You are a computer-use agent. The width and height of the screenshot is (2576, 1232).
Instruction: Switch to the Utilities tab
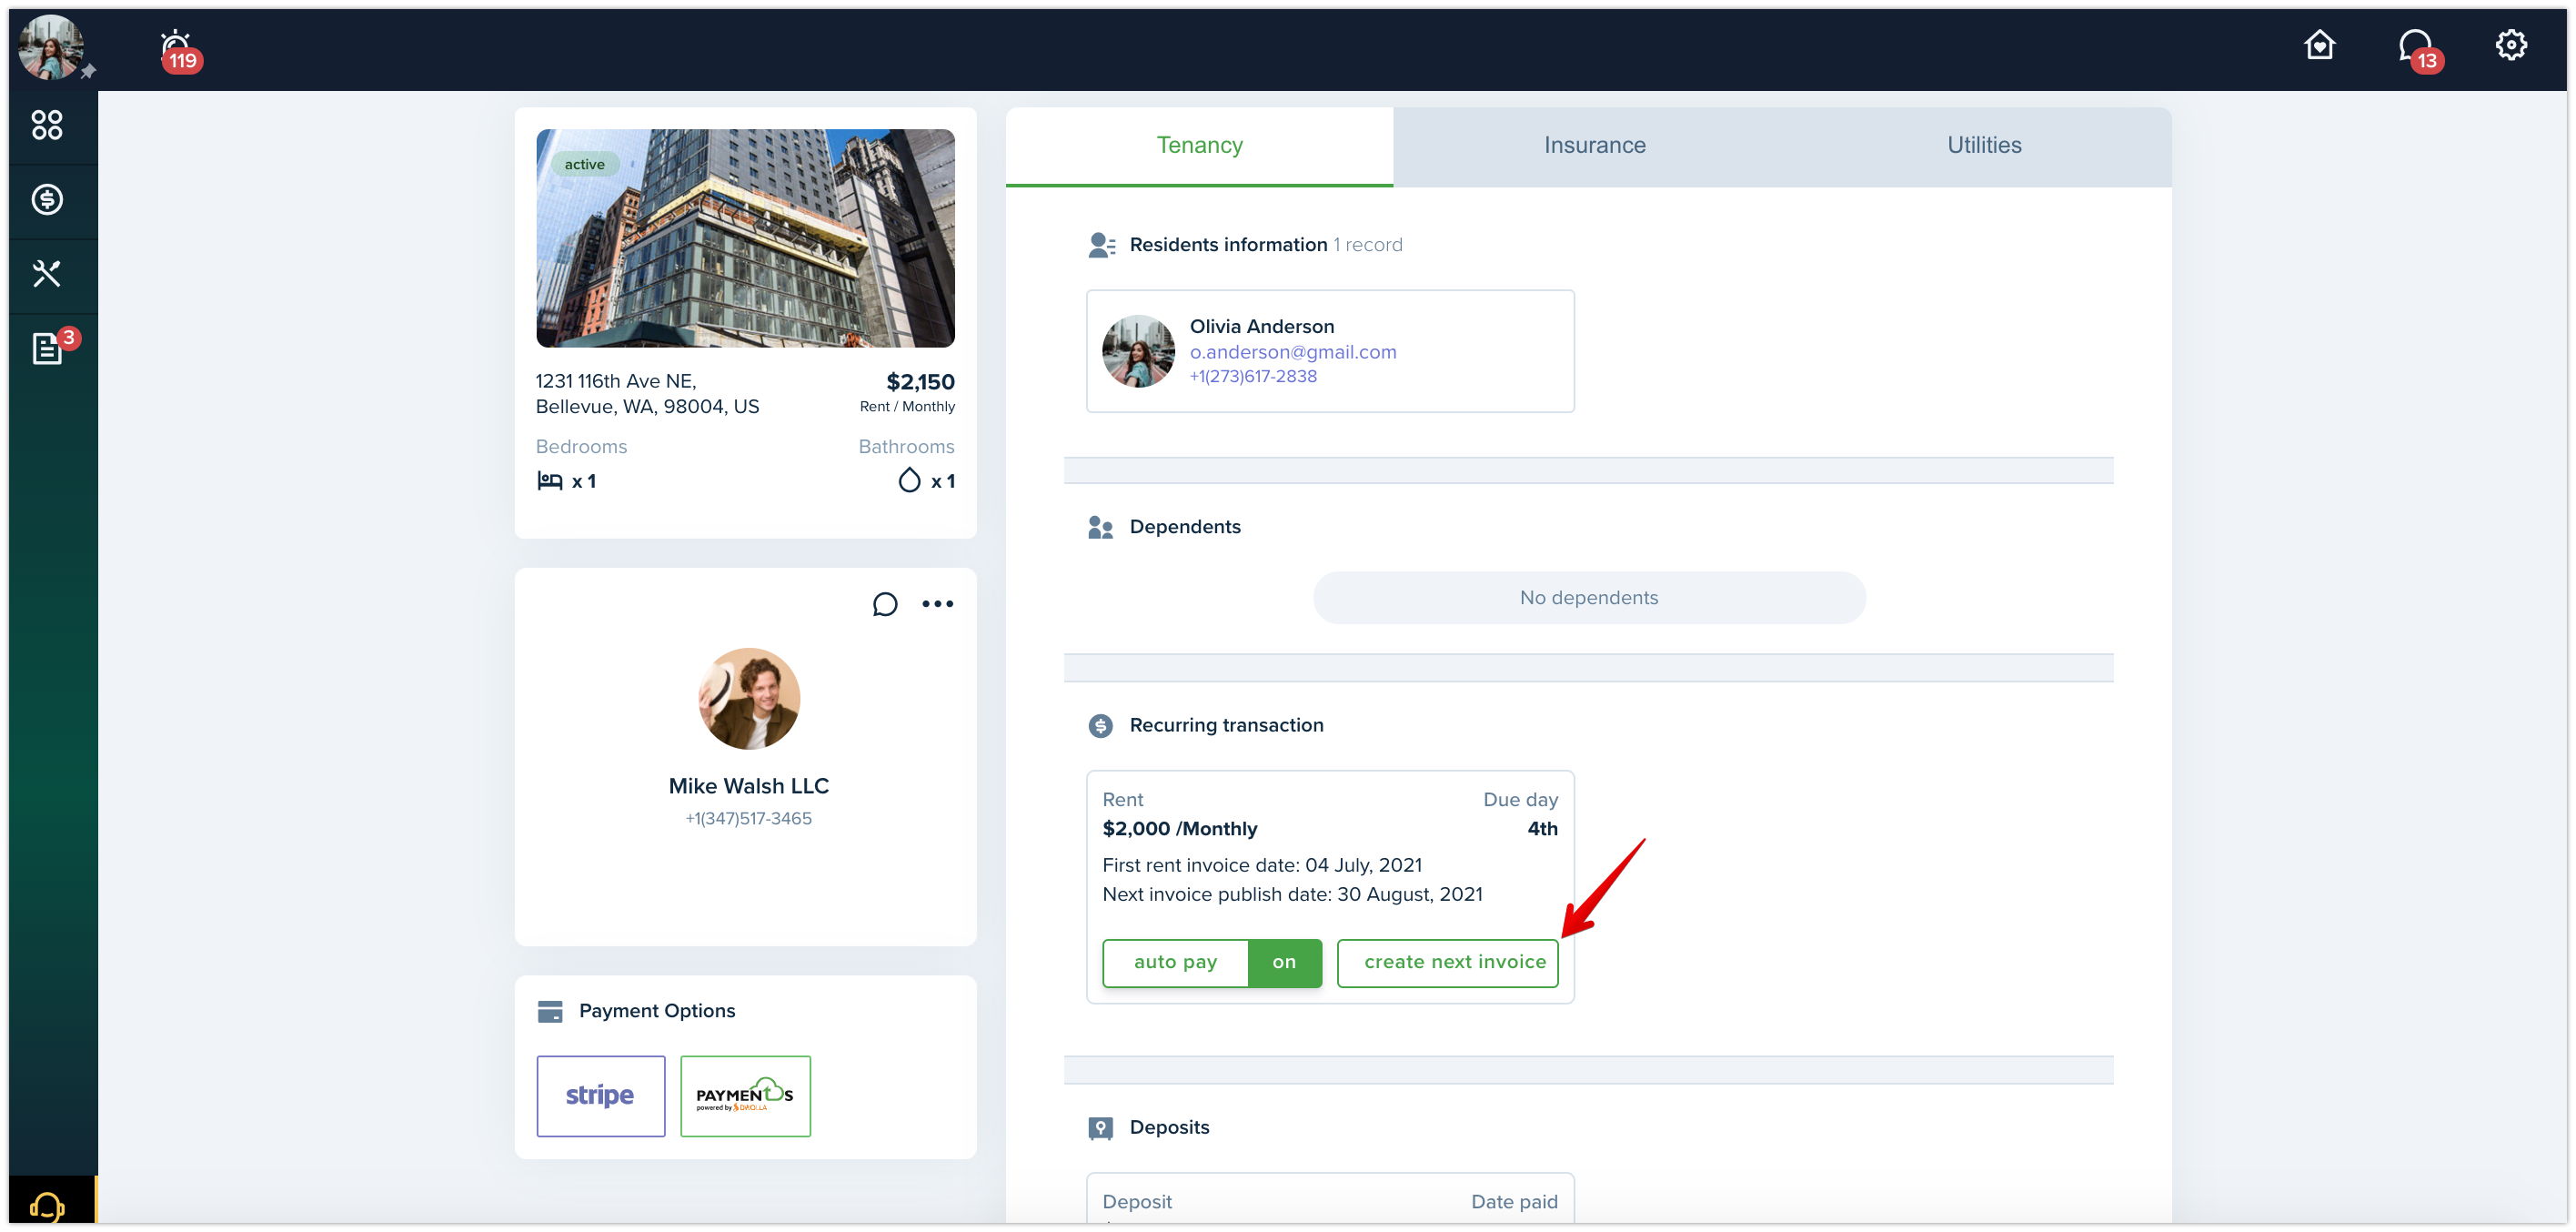pyautogui.click(x=1984, y=146)
